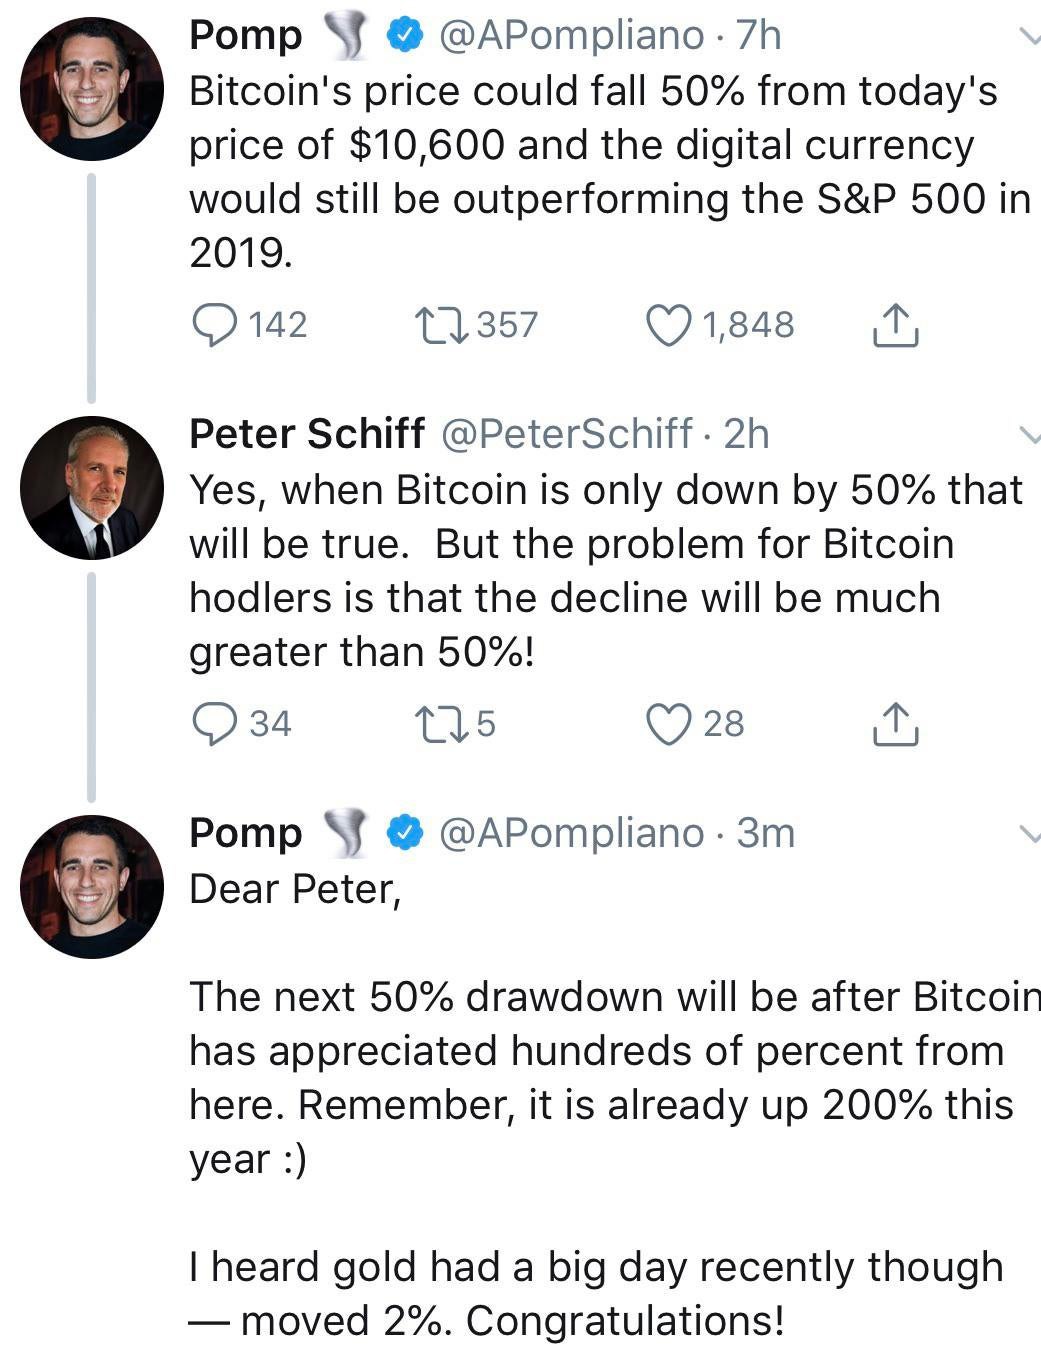Like Pomp's tweet with 1,848 likes
The image size is (1041, 1352).
click(669, 325)
